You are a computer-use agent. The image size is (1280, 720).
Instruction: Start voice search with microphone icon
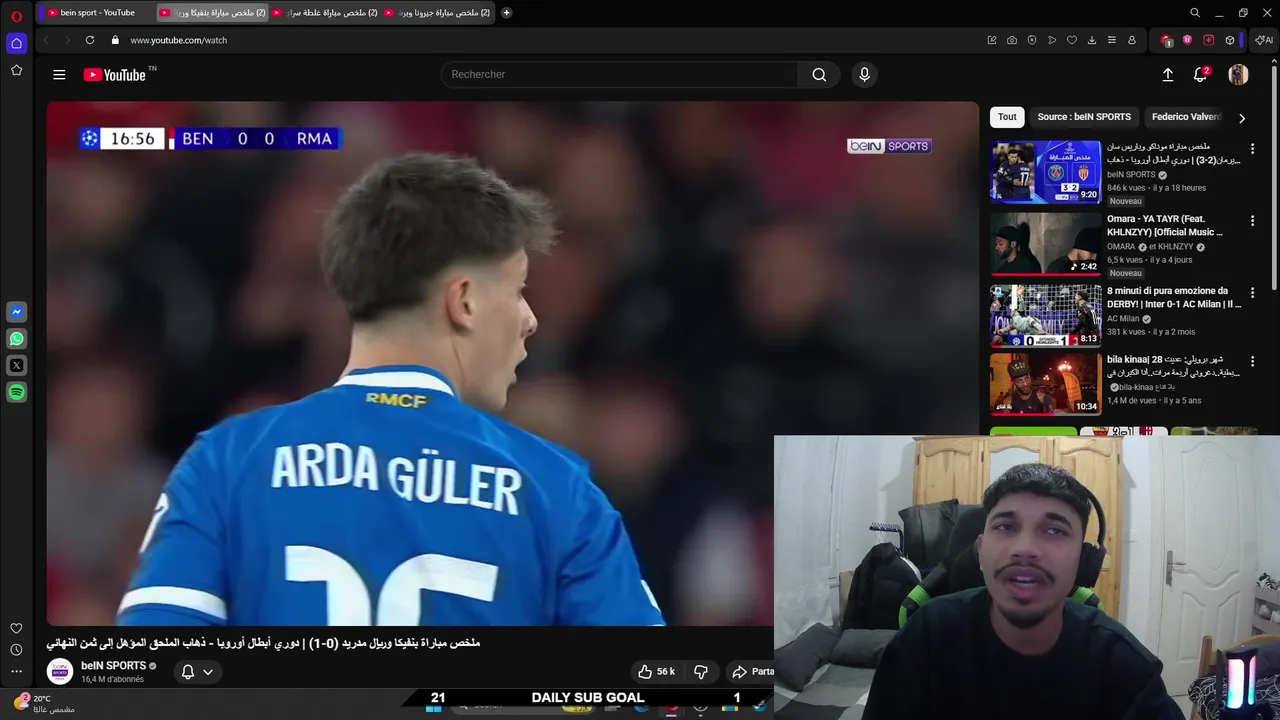pos(865,75)
